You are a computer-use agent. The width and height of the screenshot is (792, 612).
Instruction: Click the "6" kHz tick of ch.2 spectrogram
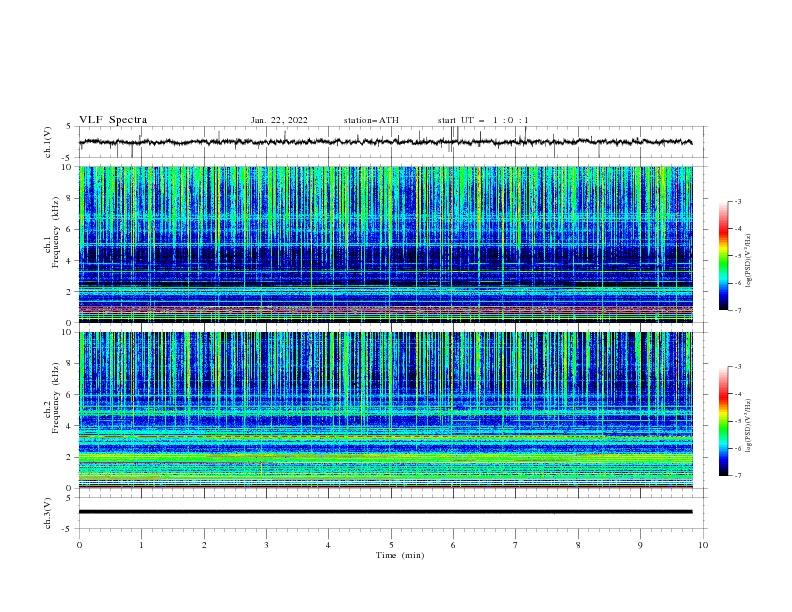[71, 394]
